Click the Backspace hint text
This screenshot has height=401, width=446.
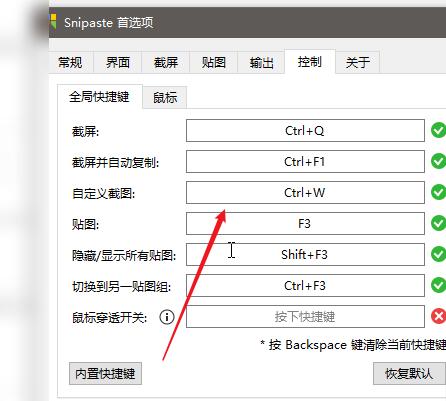click(353, 345)
